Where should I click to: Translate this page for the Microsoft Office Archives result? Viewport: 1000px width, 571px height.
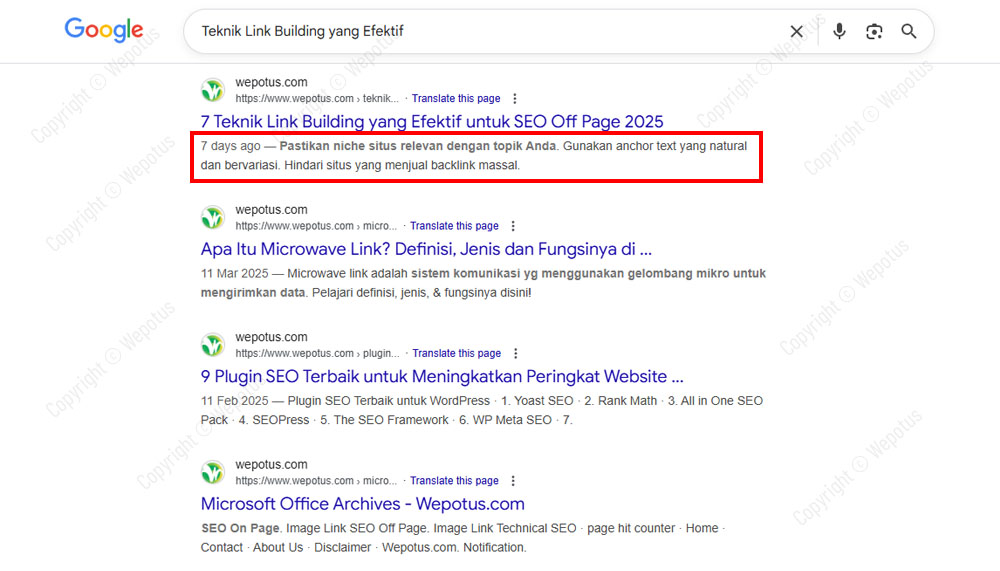point(454,481)
